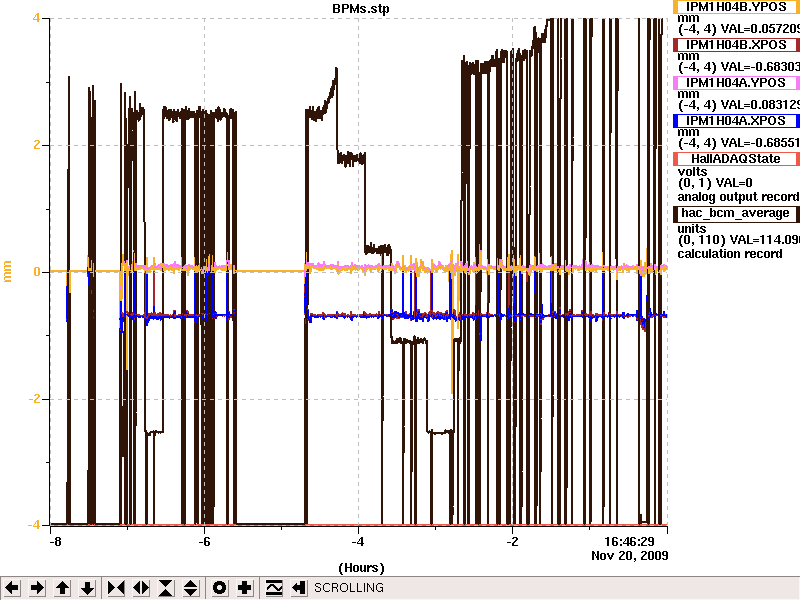Select the HallADAQState curve legend
This screenshot has height=600, width=800.
pos(736,159)
